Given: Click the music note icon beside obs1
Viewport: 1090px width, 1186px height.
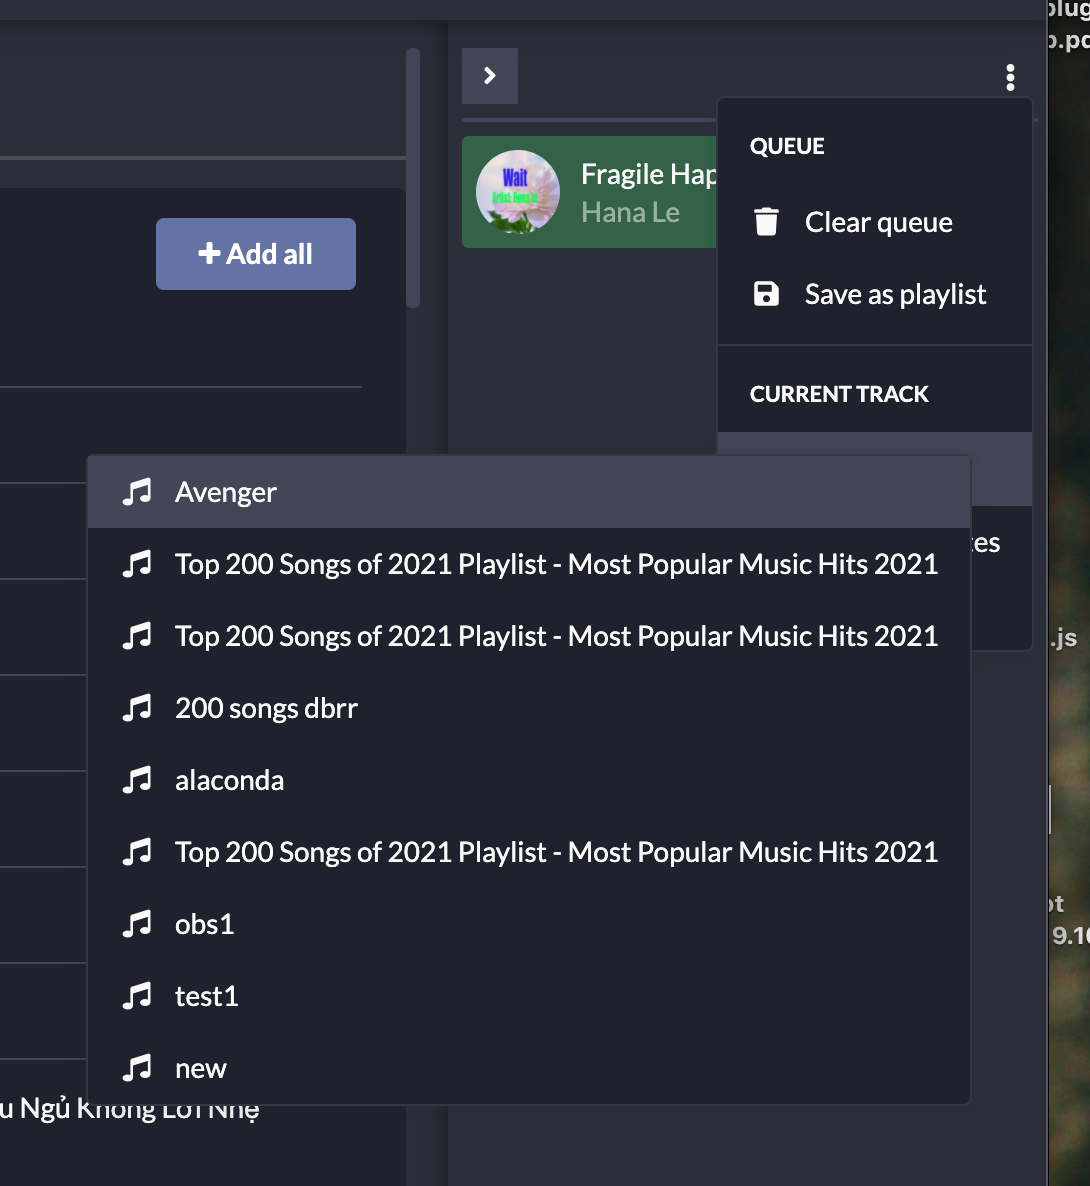Looking at the screenshot, I should 139,923.
